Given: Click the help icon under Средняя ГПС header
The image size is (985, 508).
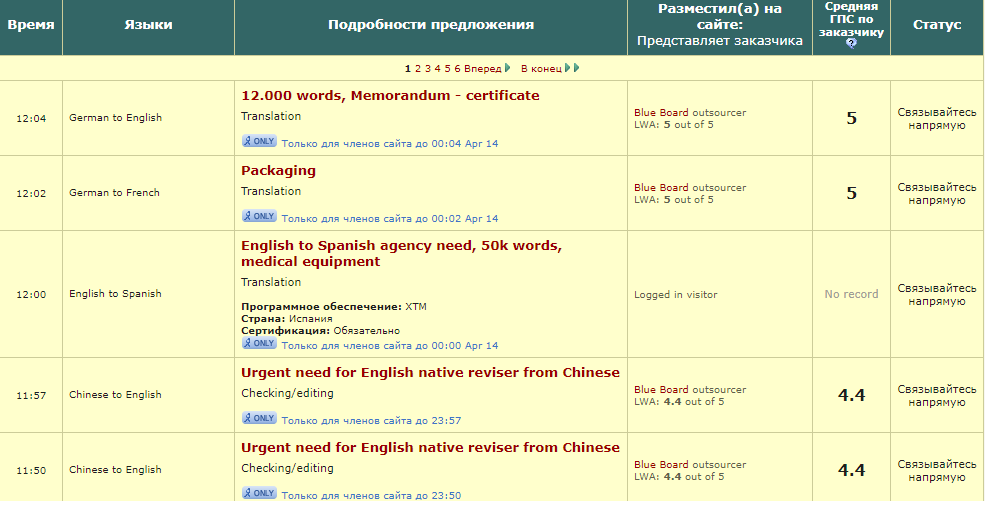Looking at the screenshot, I should point(851,43).
